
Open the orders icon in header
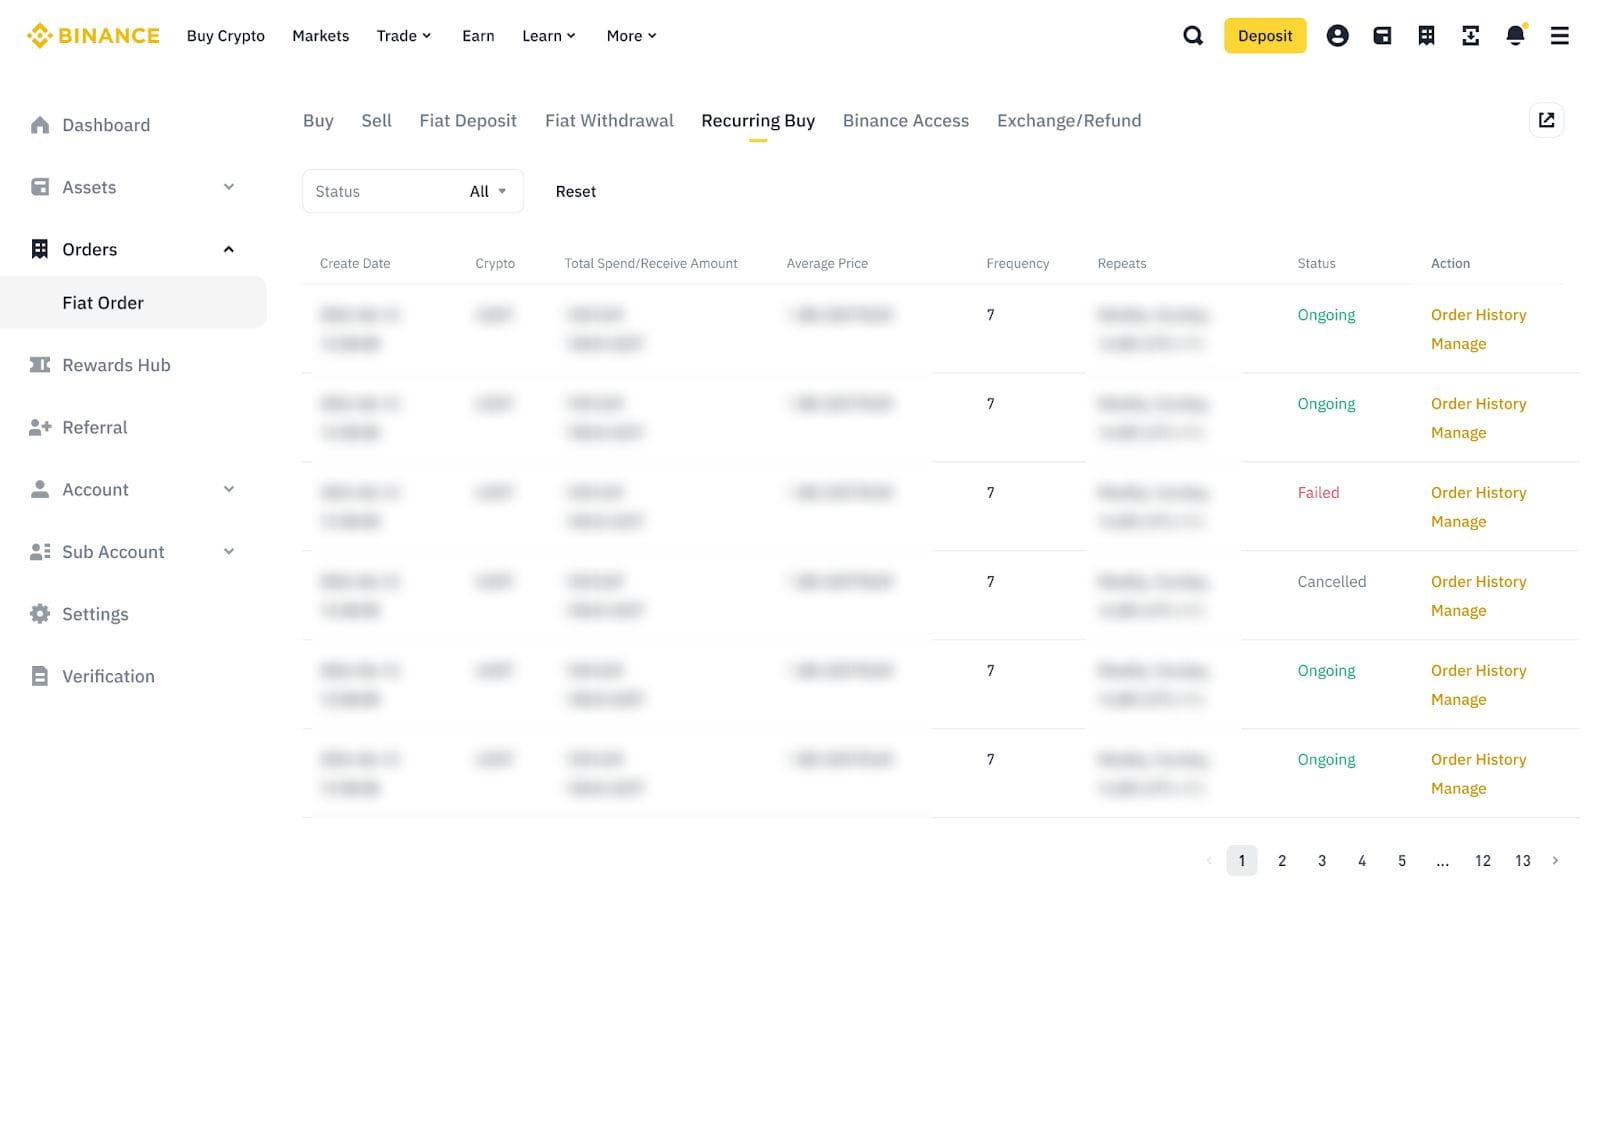[1426, 36]
